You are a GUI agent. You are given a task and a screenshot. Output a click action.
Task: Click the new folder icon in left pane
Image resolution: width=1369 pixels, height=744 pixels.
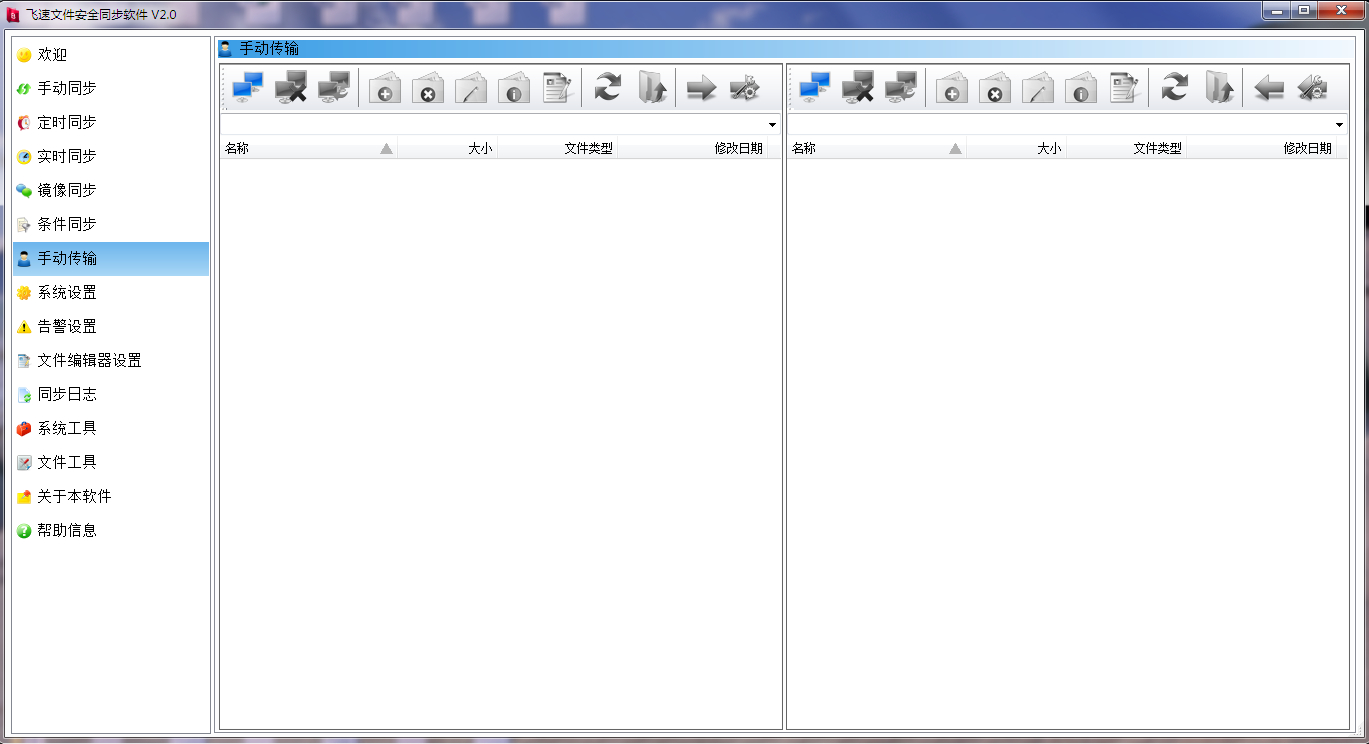(x=385, y=88)
